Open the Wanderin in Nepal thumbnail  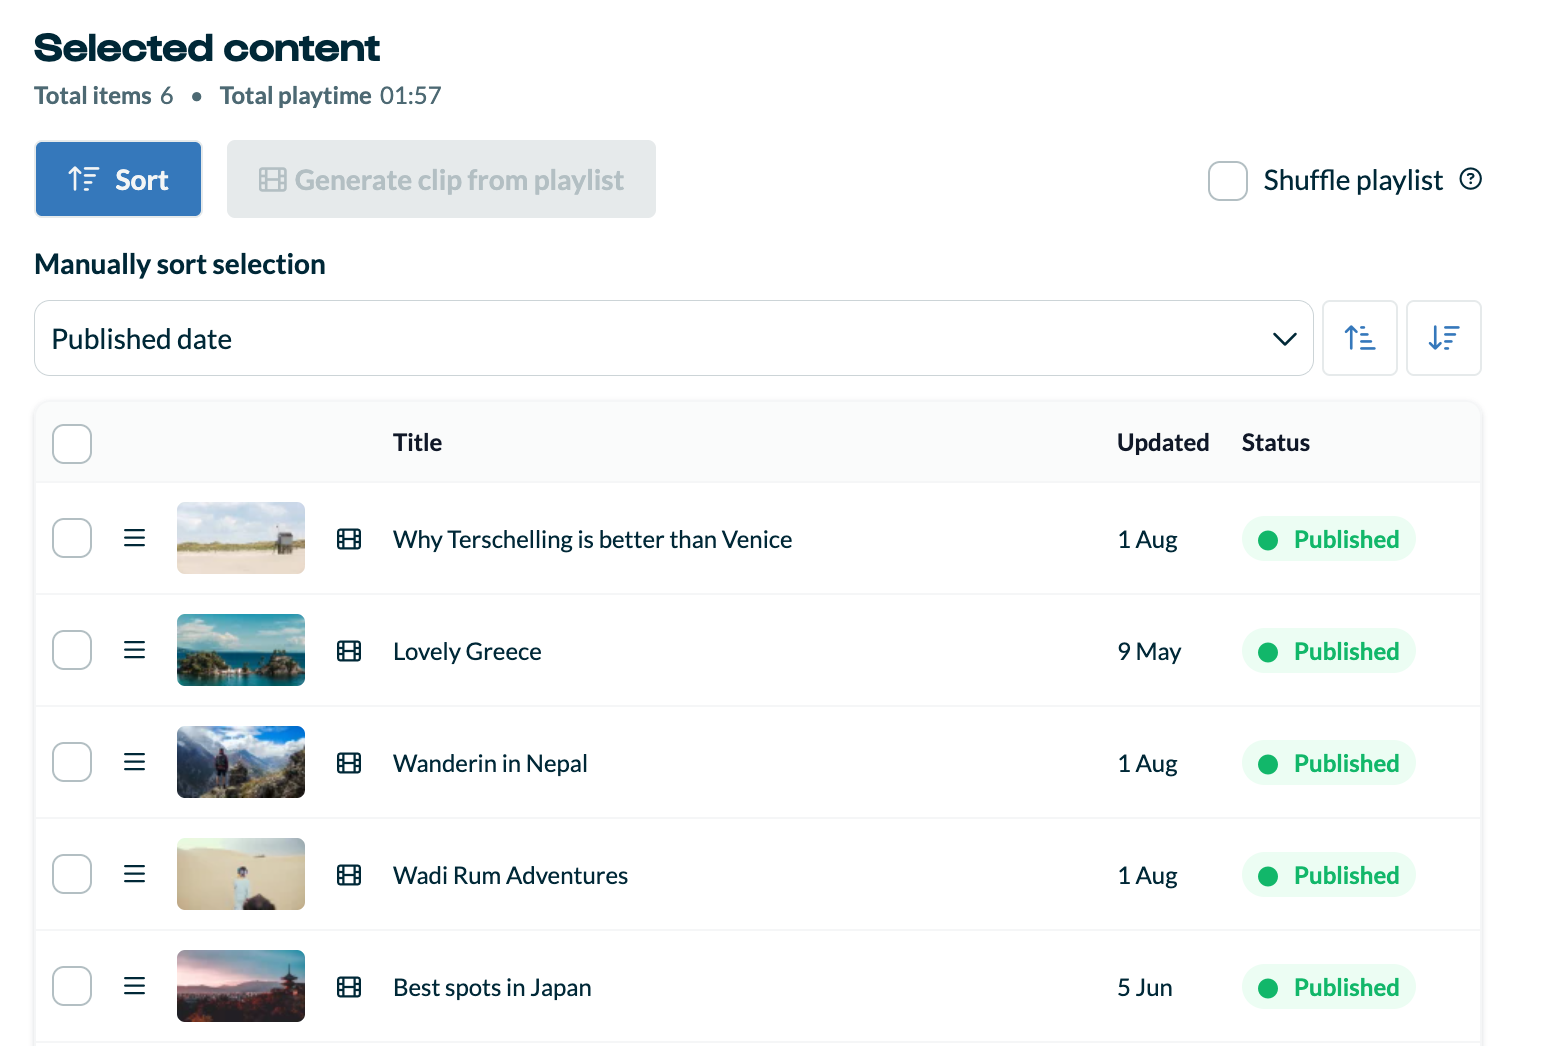(241, 762)
